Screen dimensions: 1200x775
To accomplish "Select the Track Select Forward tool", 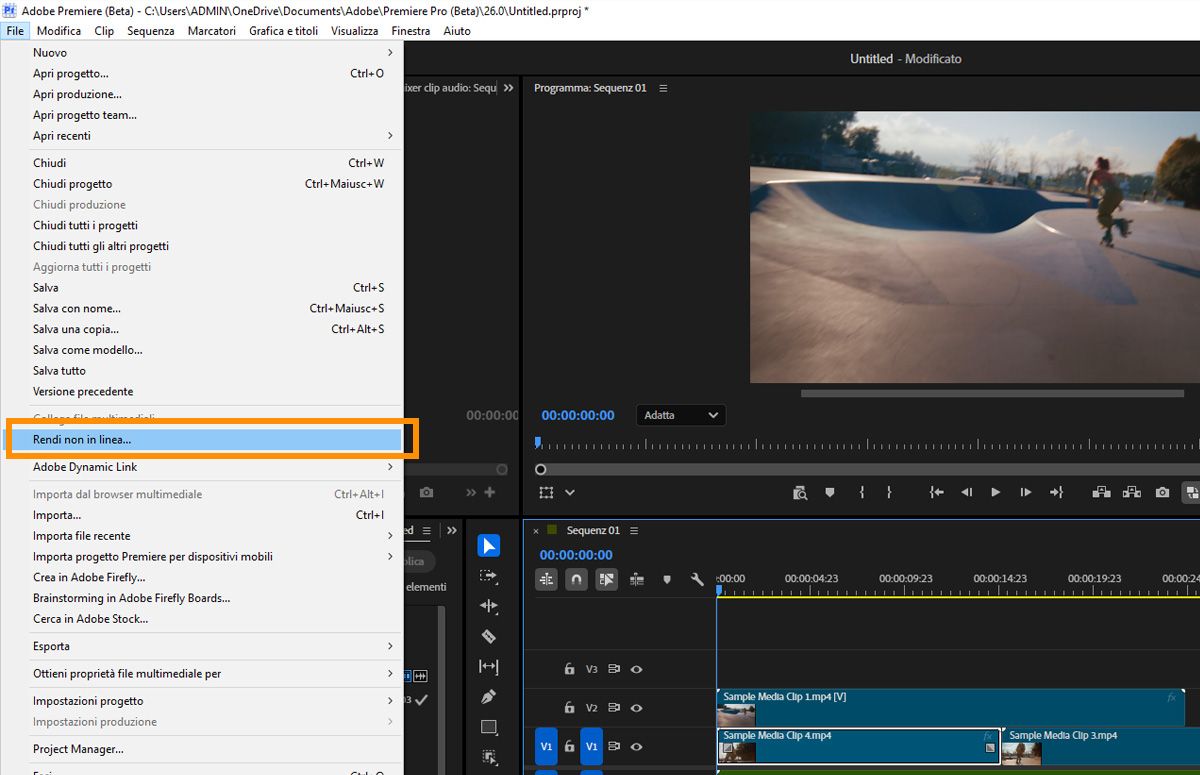I will [489, 576].
